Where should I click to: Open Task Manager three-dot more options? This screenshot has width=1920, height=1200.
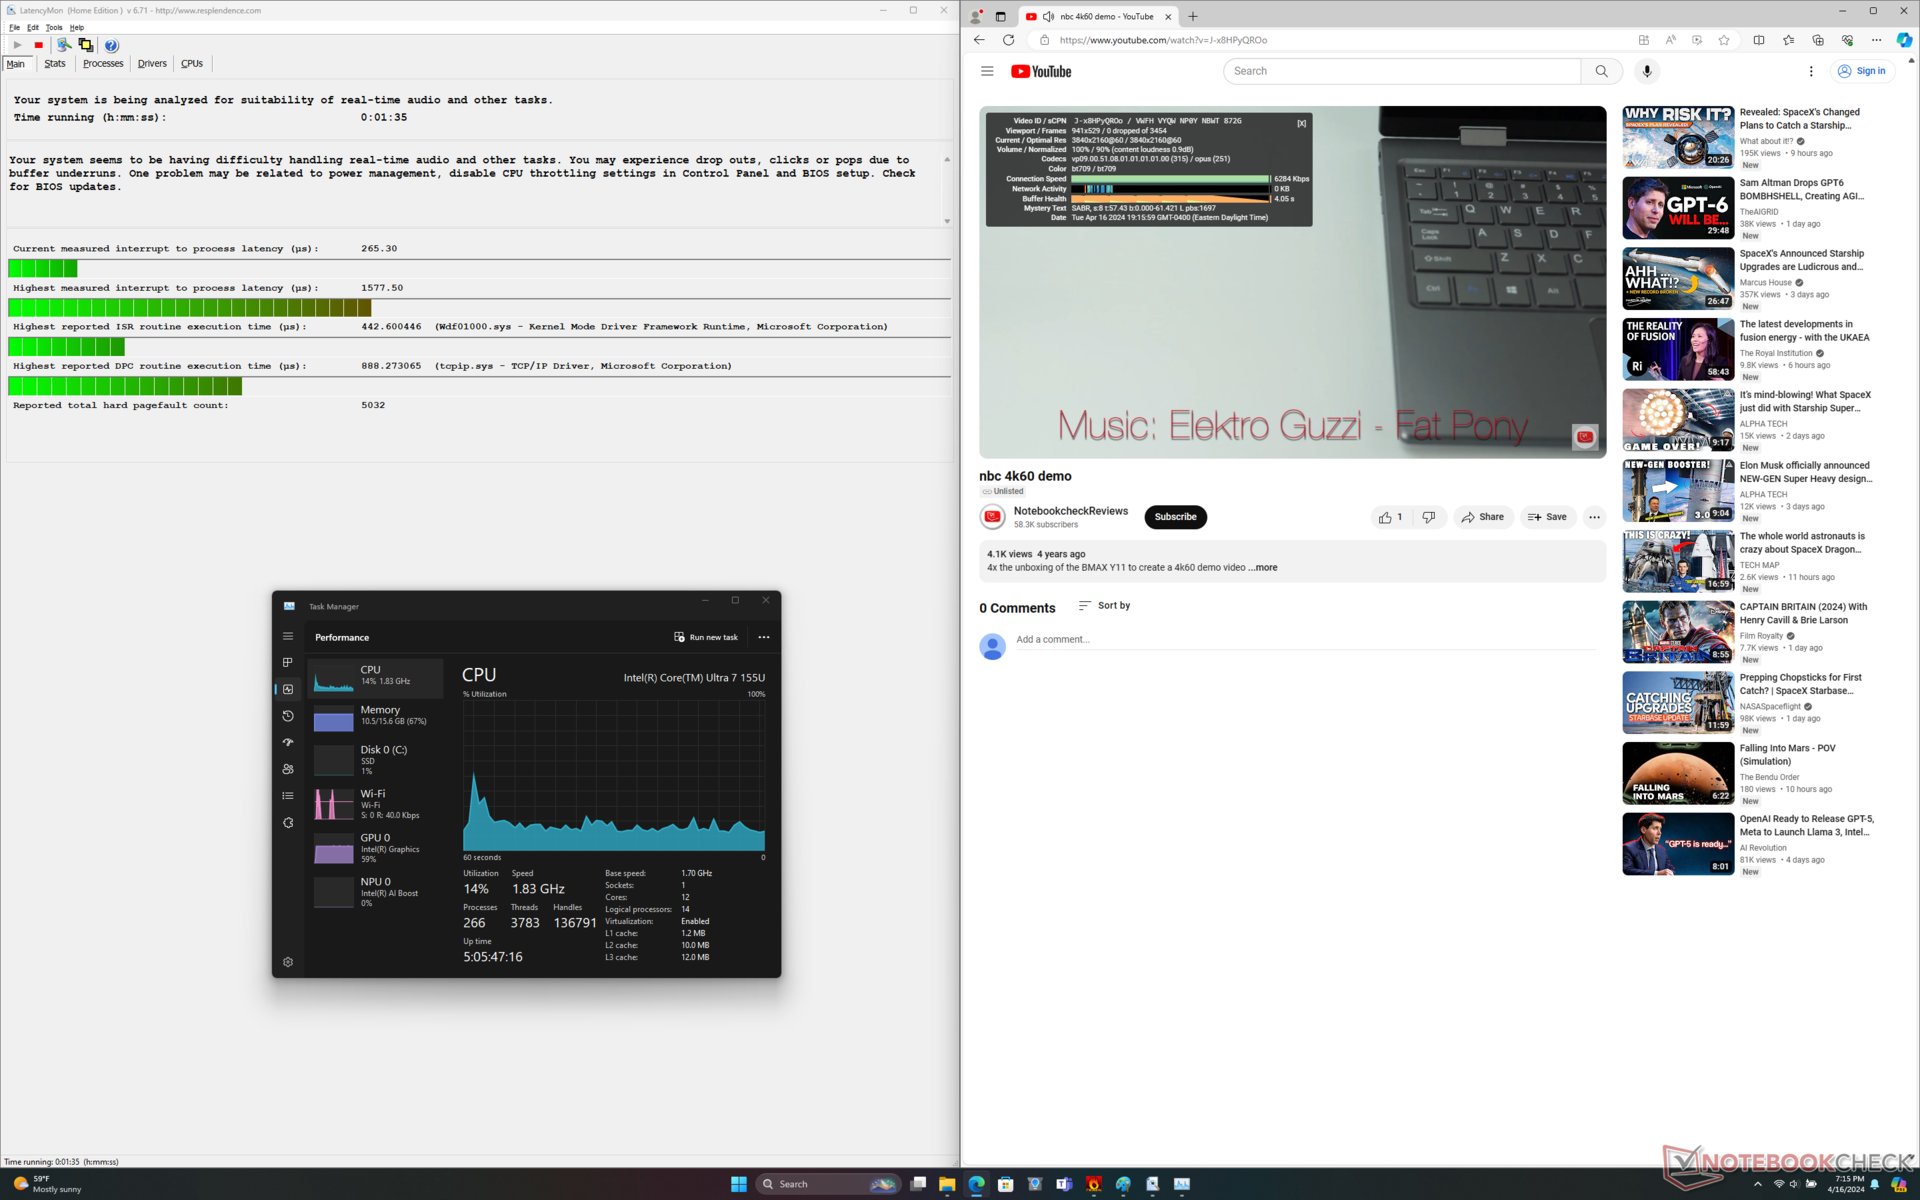(x=764, y=637)
